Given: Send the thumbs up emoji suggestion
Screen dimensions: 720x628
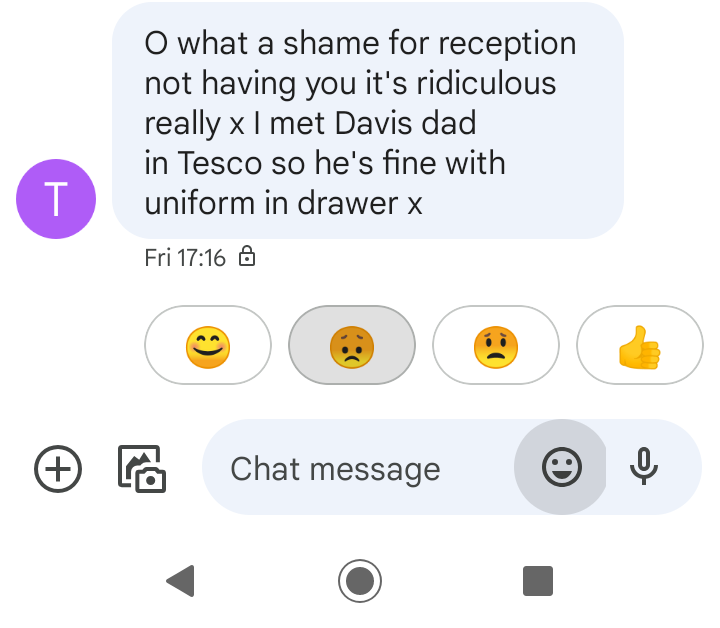Looking at the screenshot, I should [x=640, y=345].
